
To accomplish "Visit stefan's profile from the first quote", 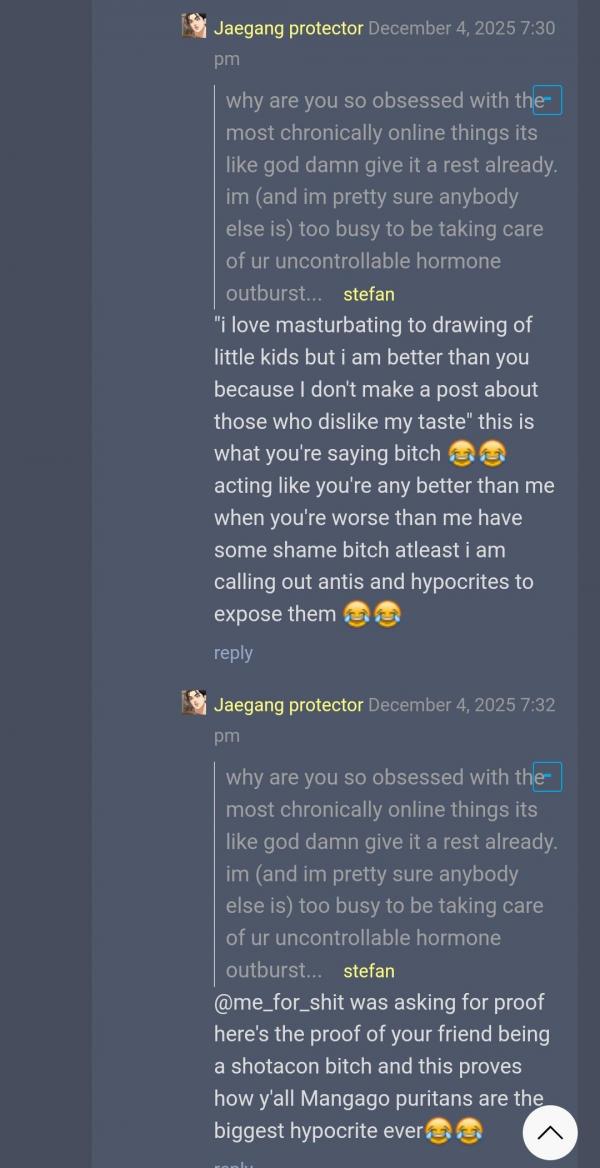I will (x=368, y=294).
